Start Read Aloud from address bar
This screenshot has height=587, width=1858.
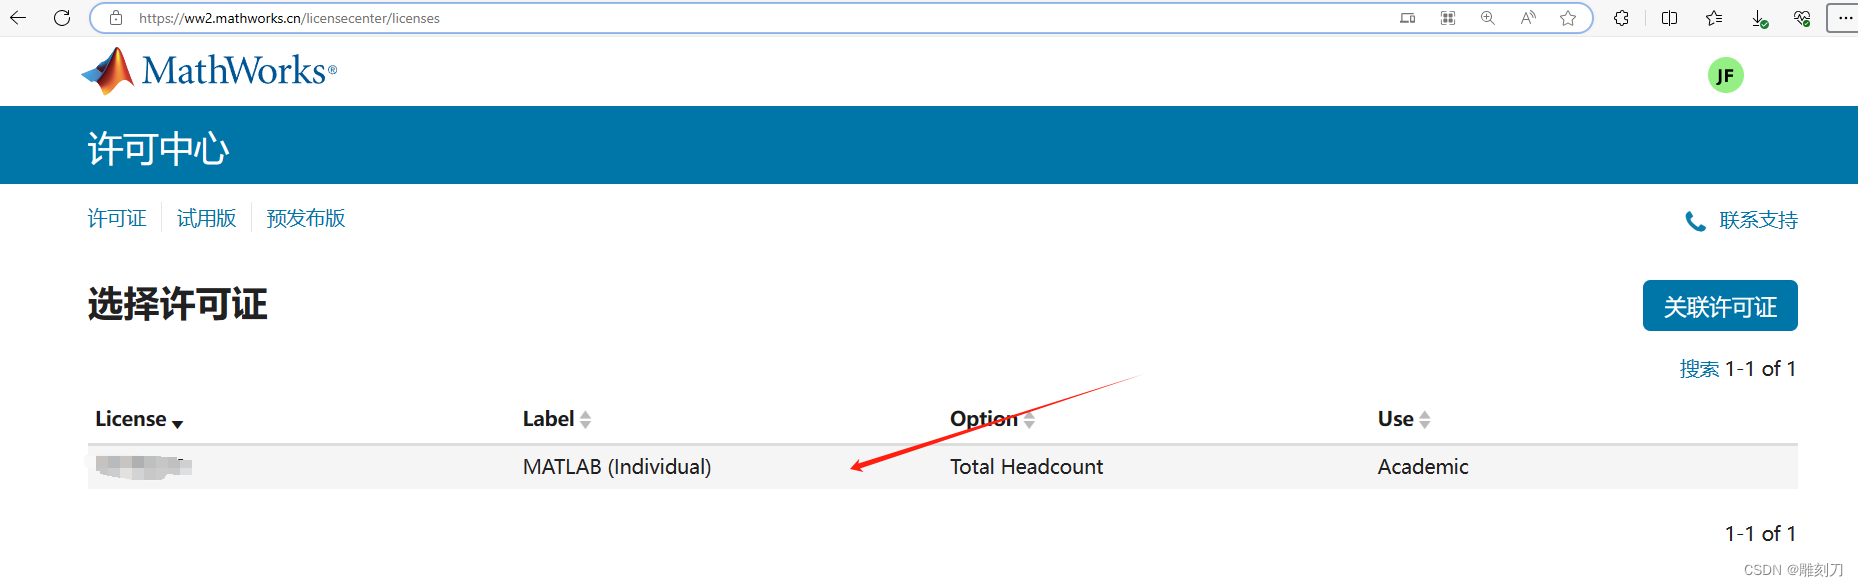(1528, 18)
